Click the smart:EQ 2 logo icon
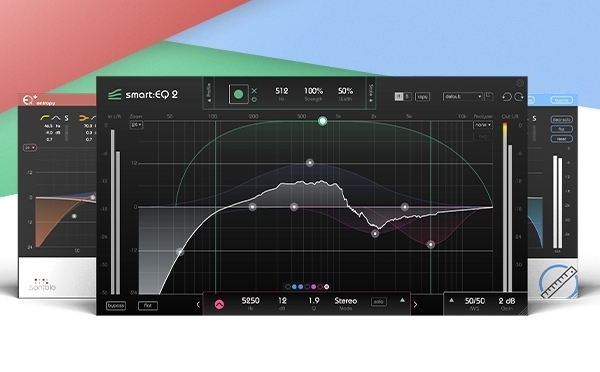Screen dimensions: 600x372 114,94
